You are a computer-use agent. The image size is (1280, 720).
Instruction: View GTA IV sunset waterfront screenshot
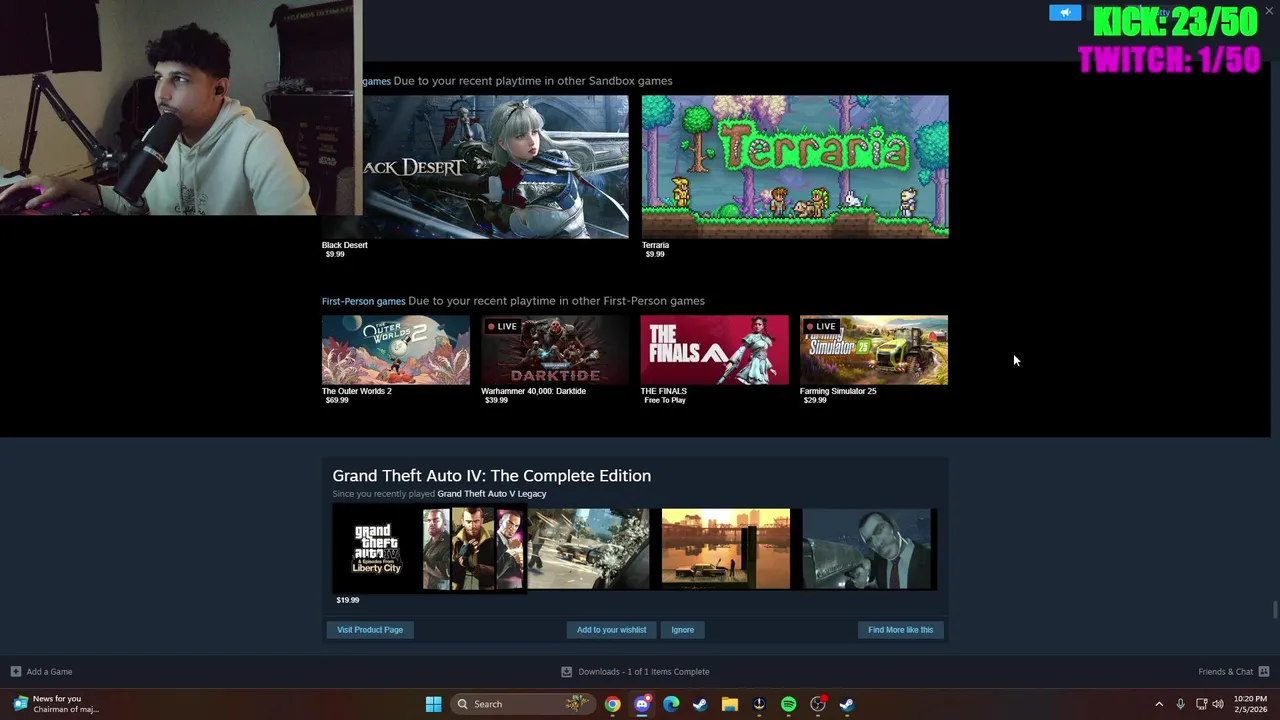pos(726,549)
